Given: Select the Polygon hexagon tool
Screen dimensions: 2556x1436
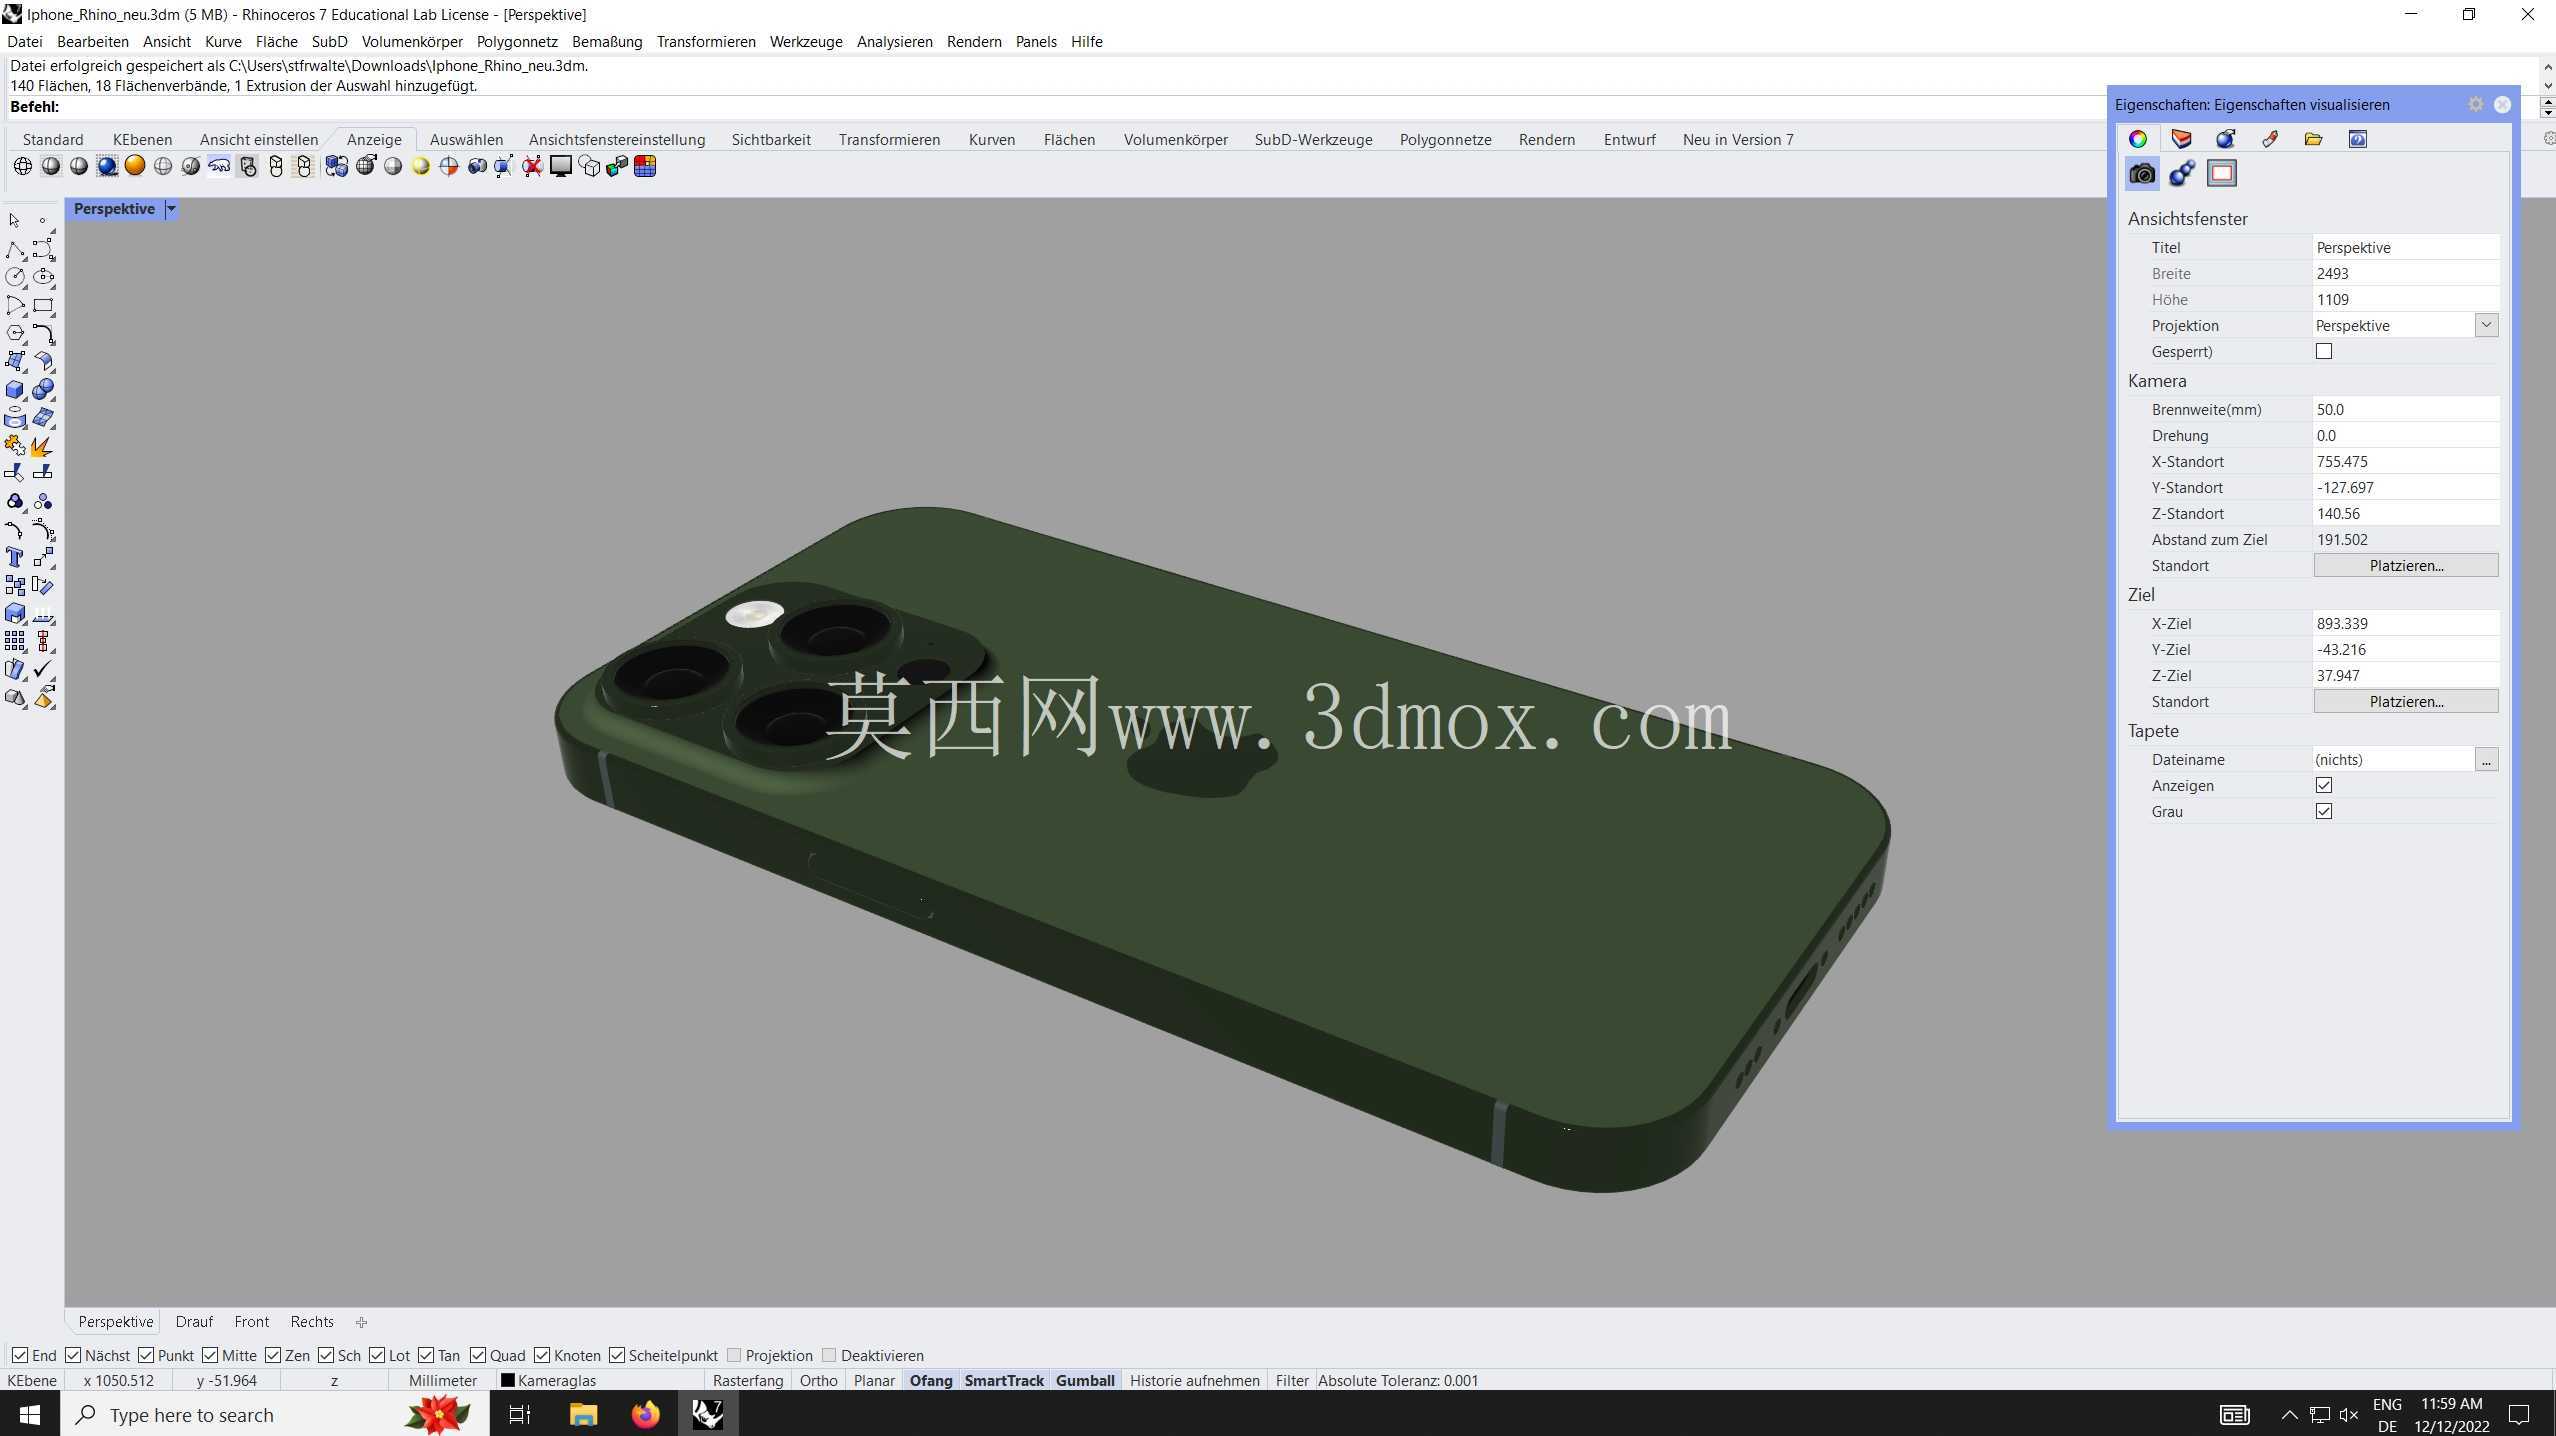Looking at the screenshot, I should (14, 333).
